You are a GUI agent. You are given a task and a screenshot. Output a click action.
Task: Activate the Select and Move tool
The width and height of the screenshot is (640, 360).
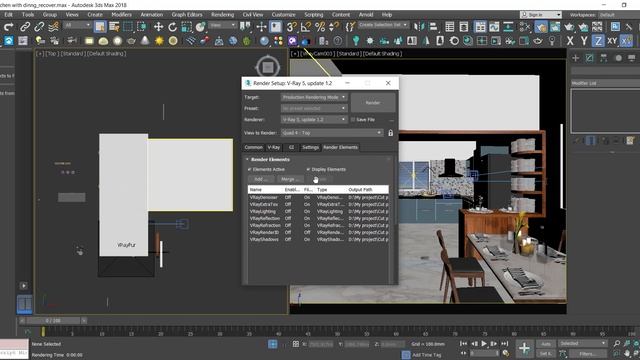point(158,27)
